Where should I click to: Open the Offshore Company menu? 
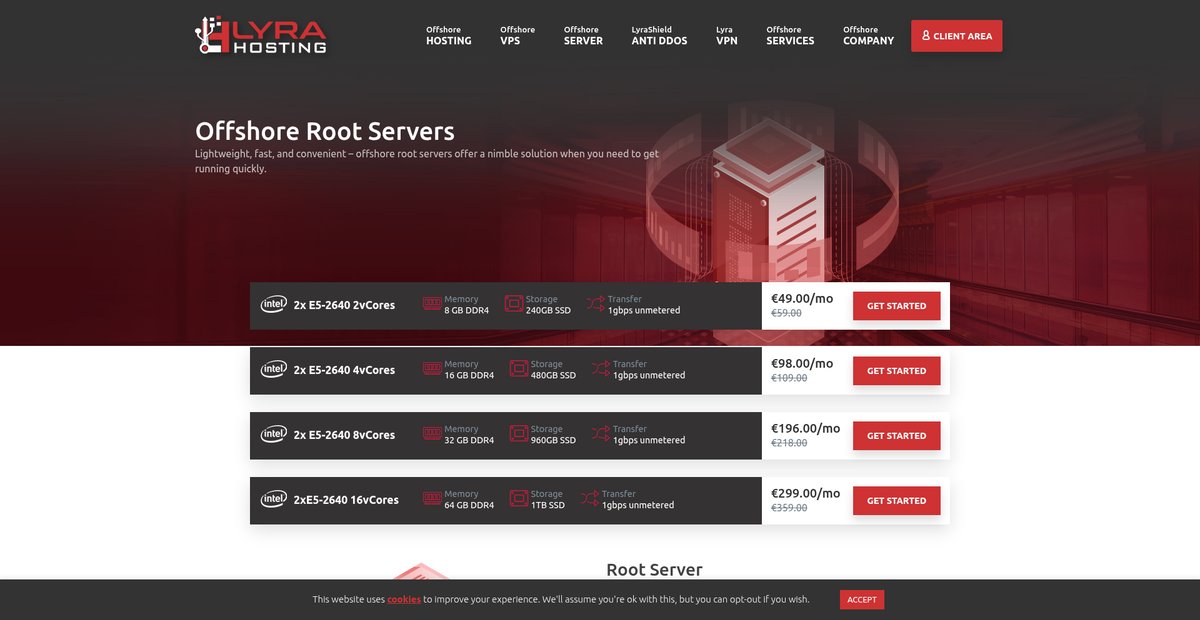click(868, 36)
